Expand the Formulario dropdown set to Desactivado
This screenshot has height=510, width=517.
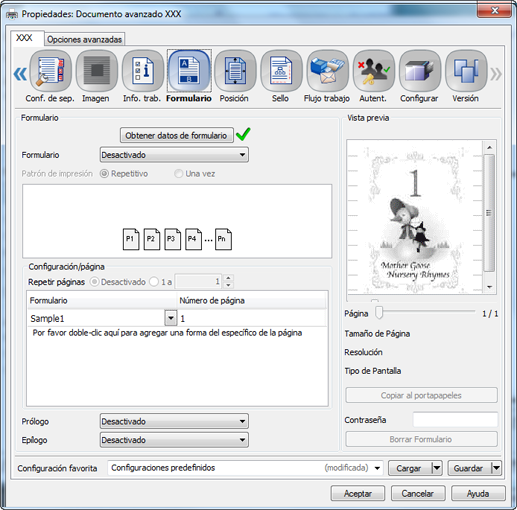[174, 155]
